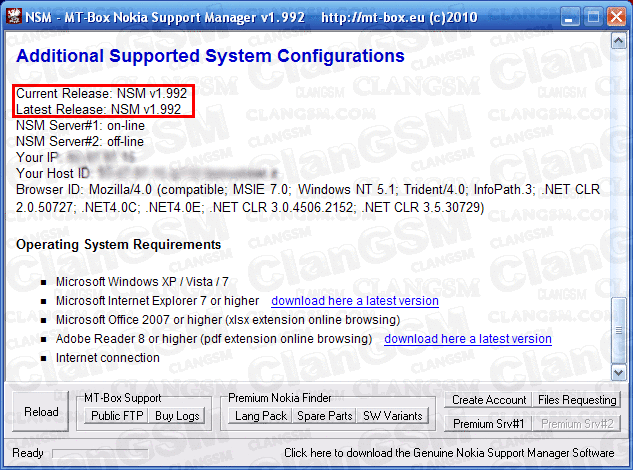Click the Create Account button

pos(488,400)
